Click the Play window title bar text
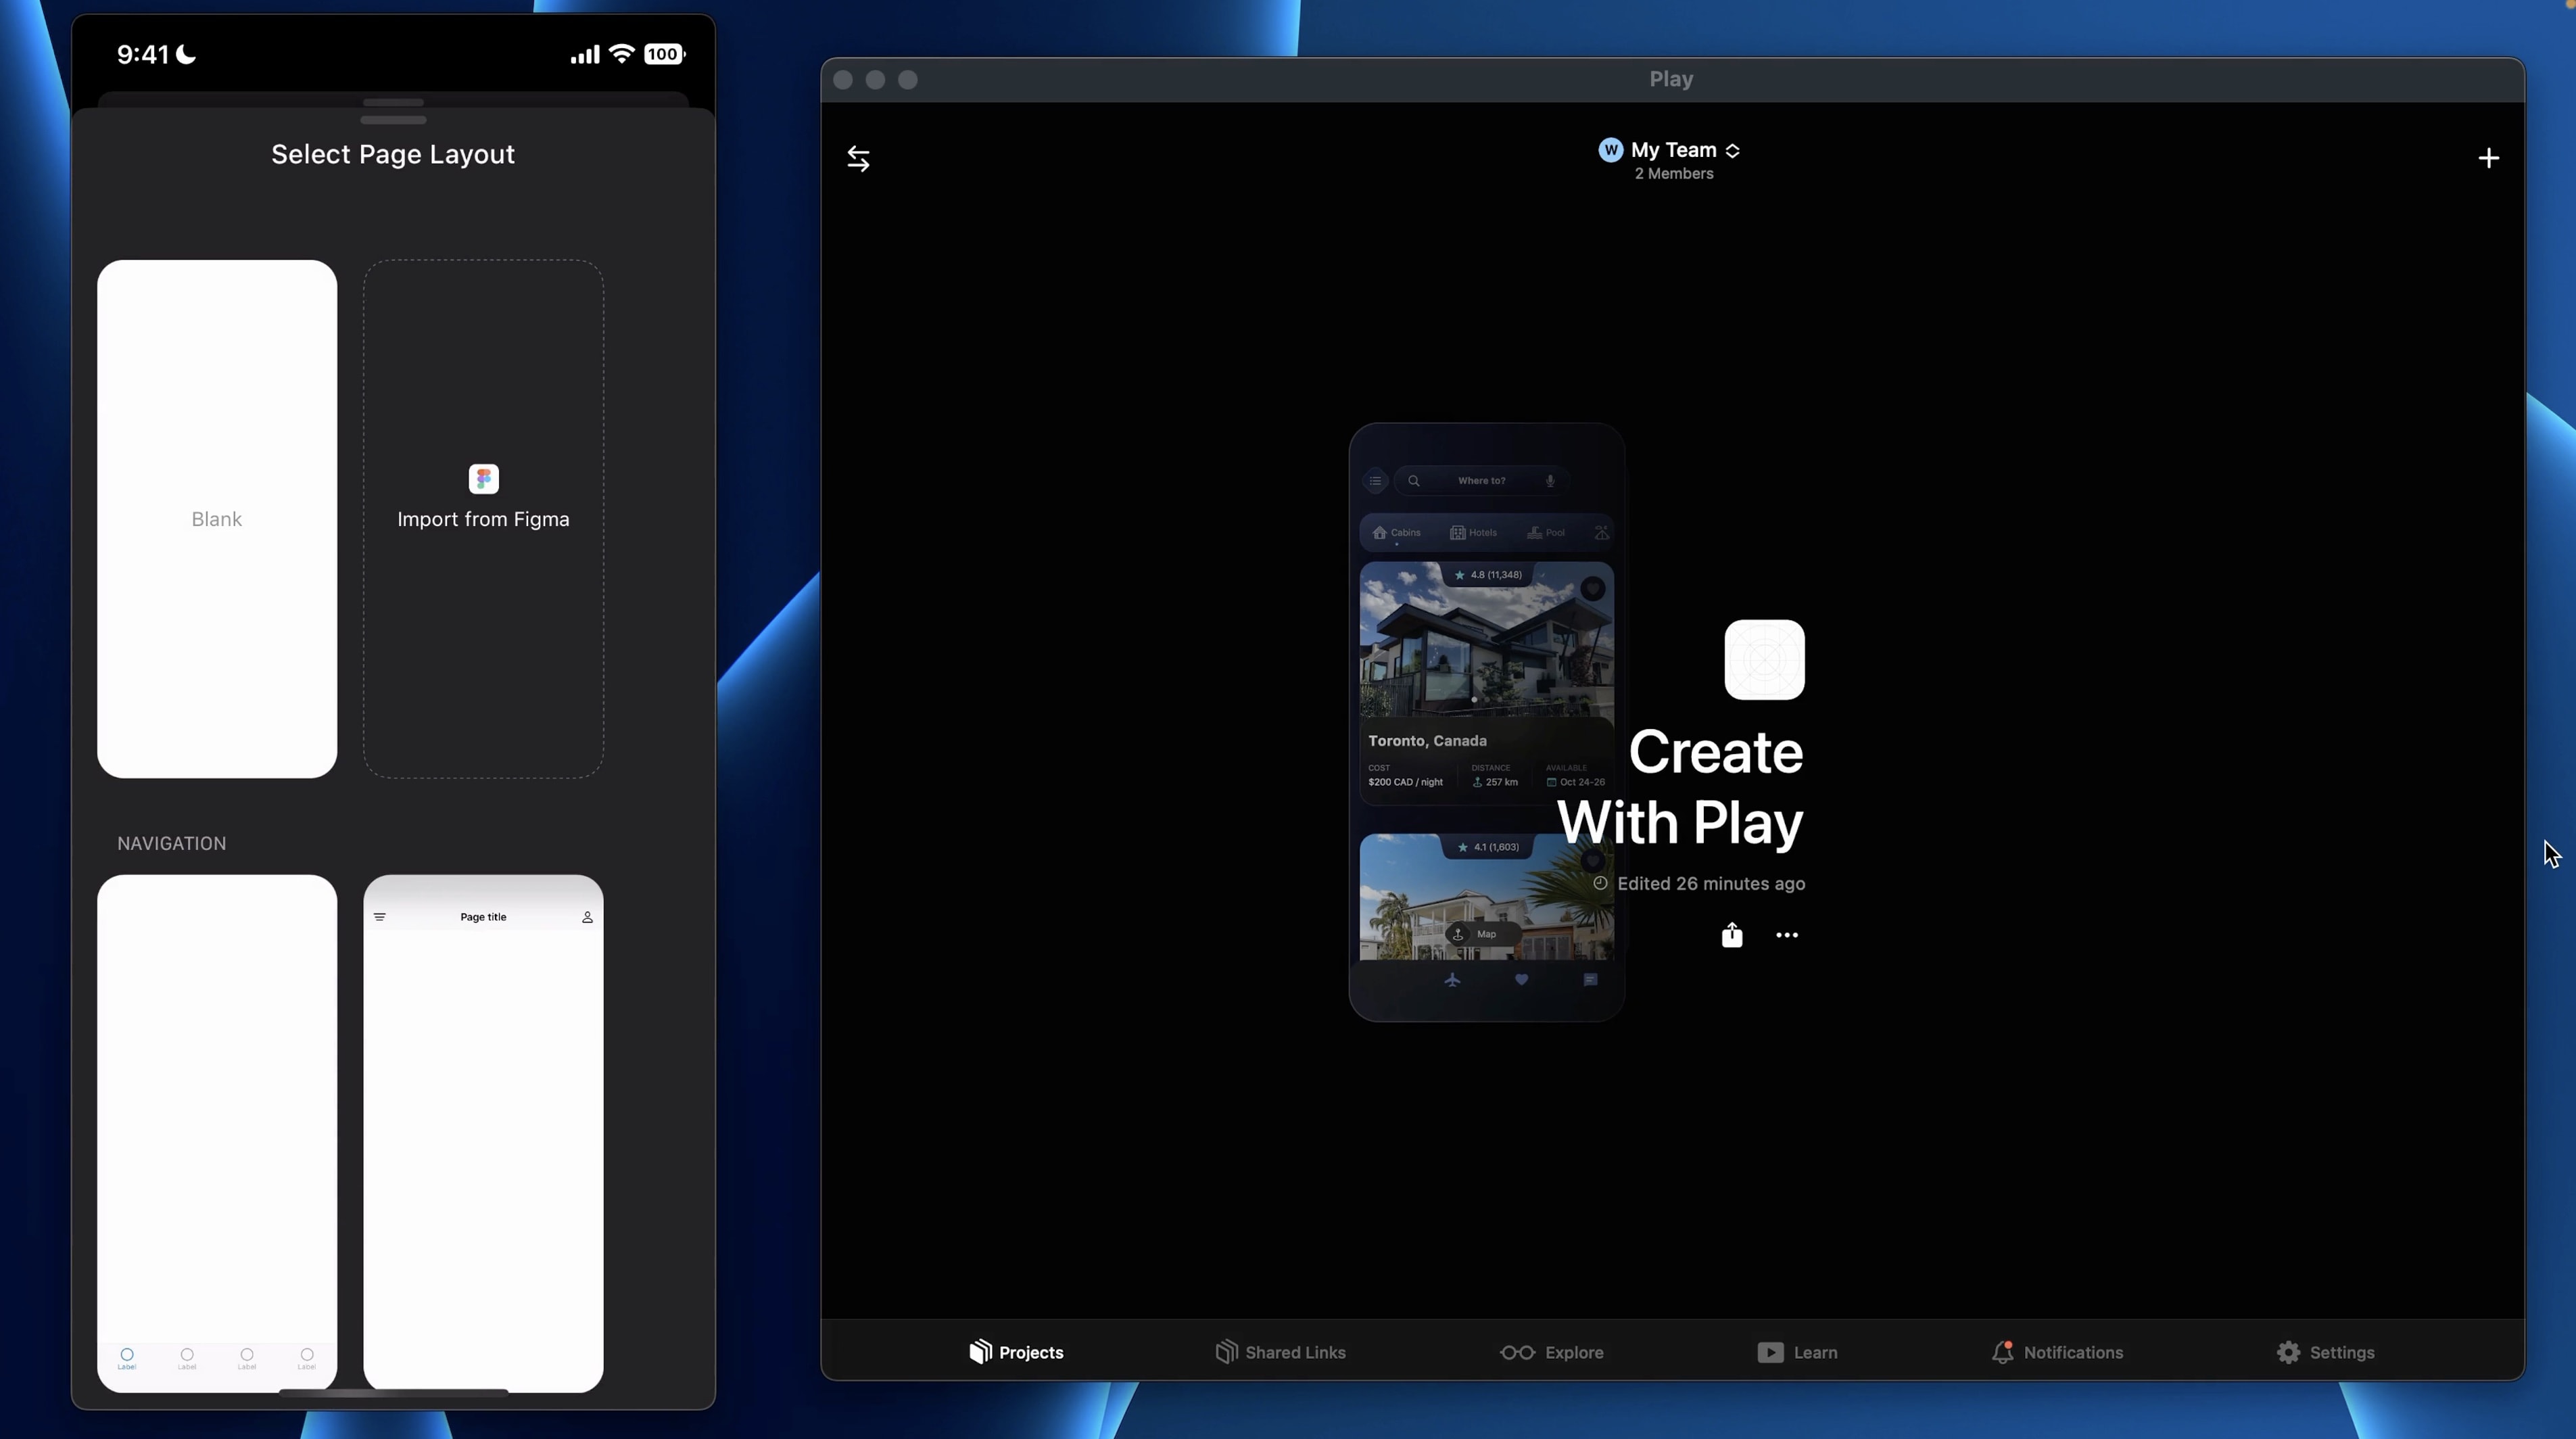The width and height of the screenshot is (2576, 1439). point(1670,79)
